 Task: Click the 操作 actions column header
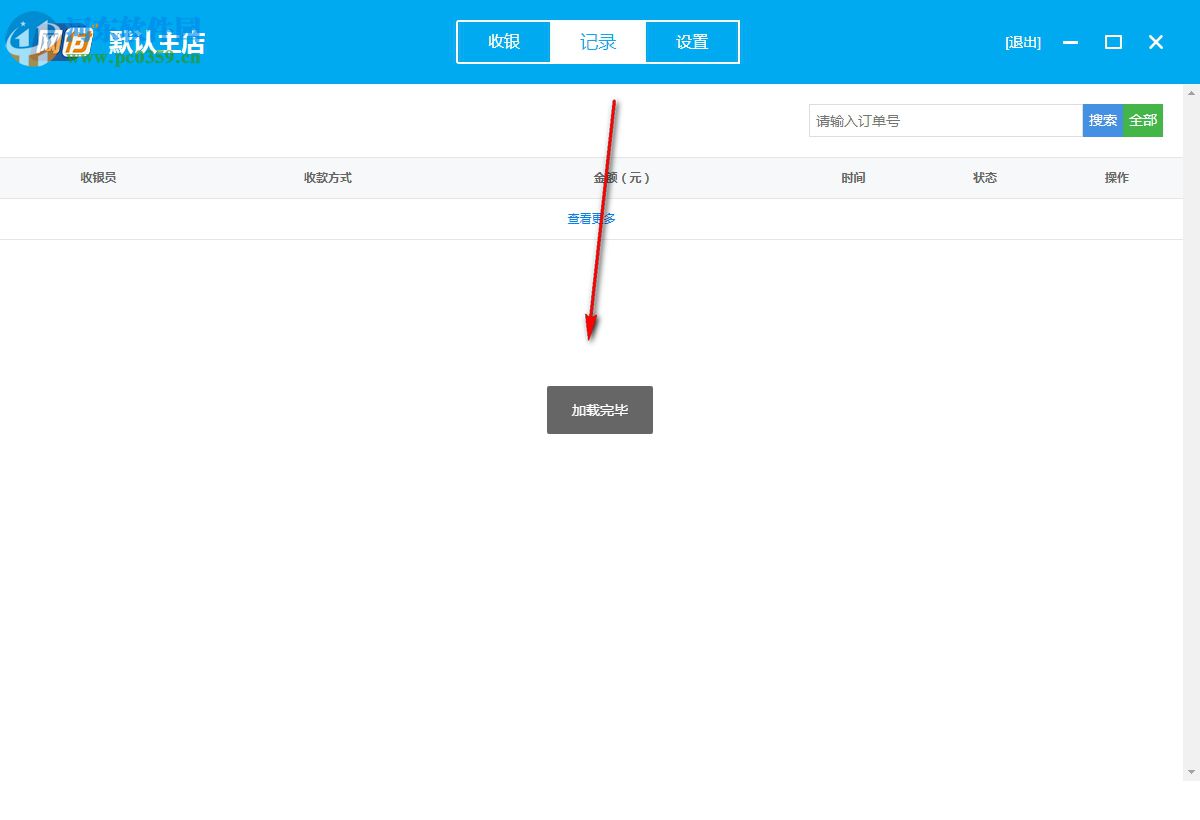coord(1117,177)
